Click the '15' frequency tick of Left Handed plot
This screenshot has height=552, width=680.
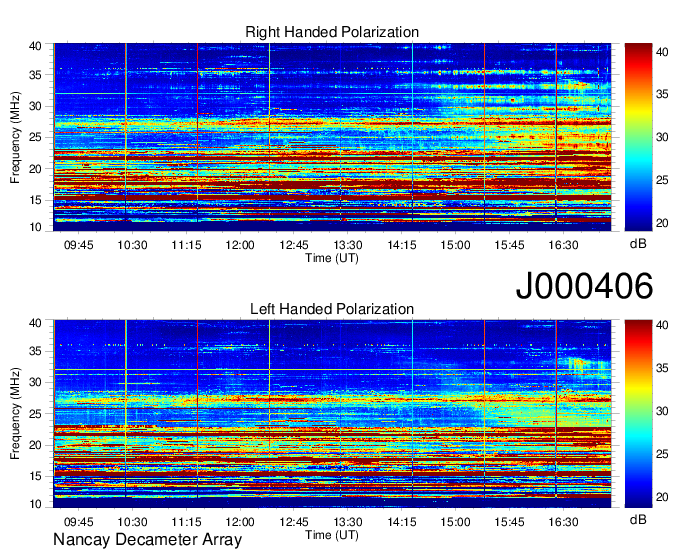[x=35, y=476]
